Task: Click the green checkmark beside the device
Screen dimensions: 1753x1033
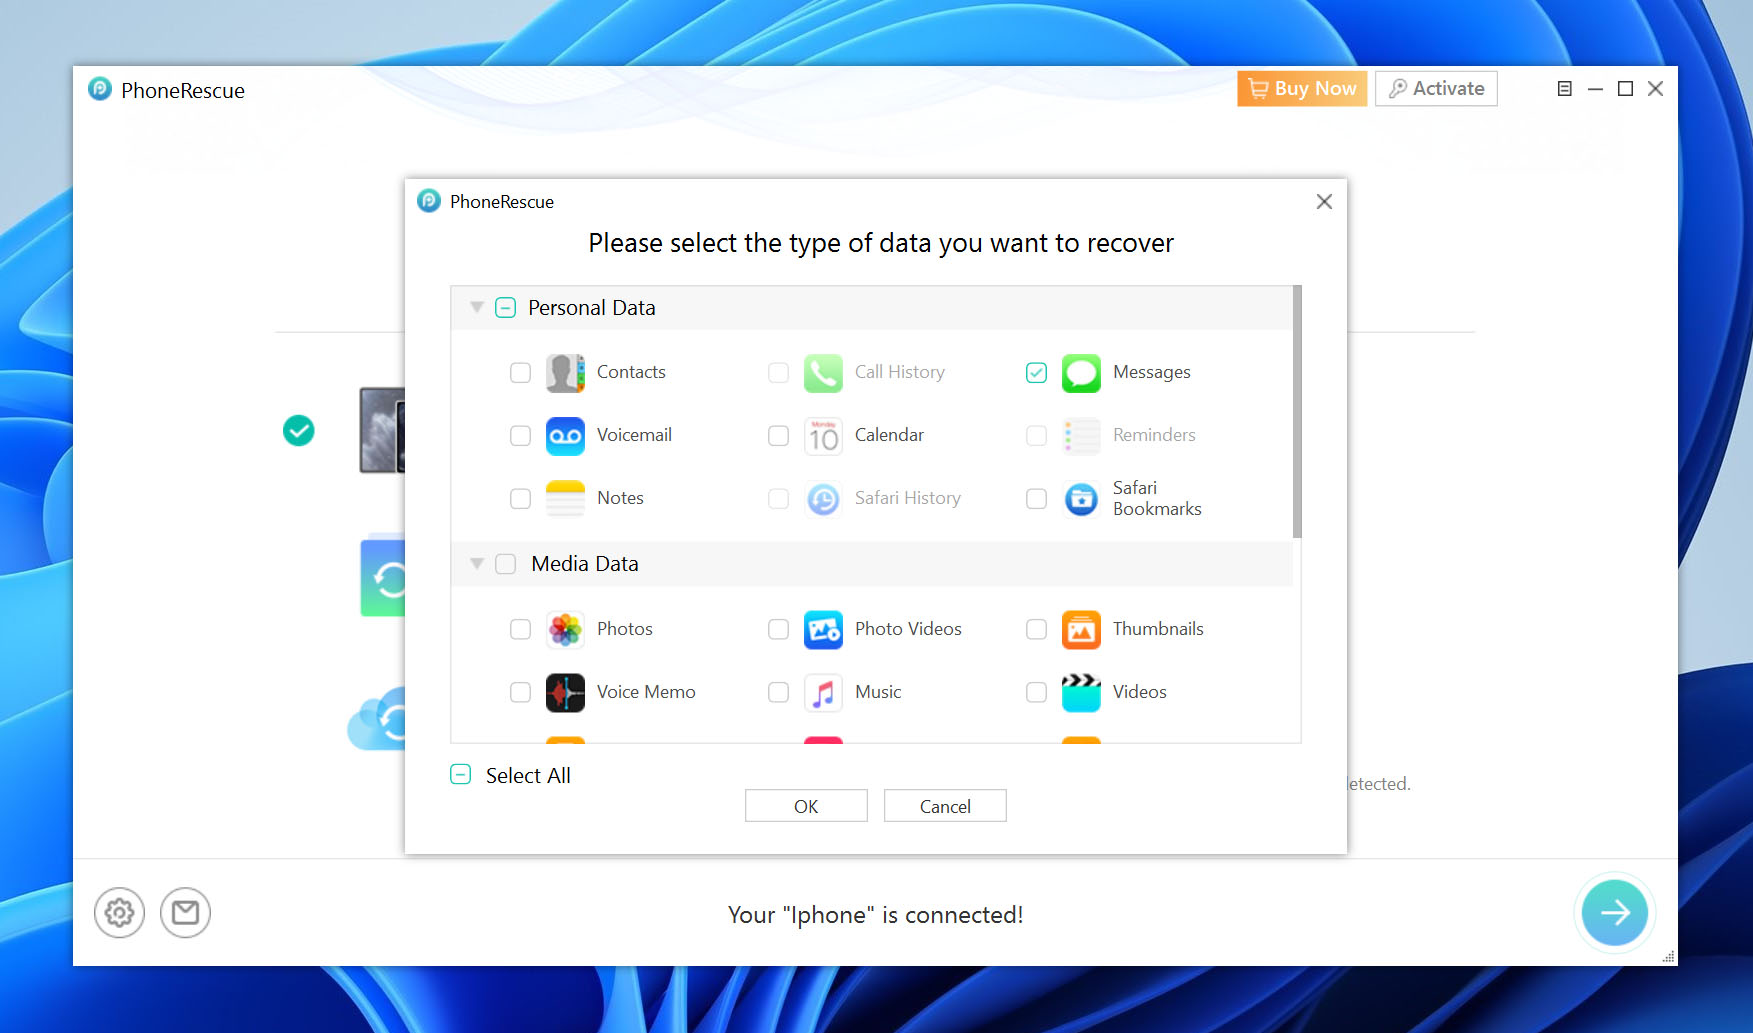Action: 299,431
